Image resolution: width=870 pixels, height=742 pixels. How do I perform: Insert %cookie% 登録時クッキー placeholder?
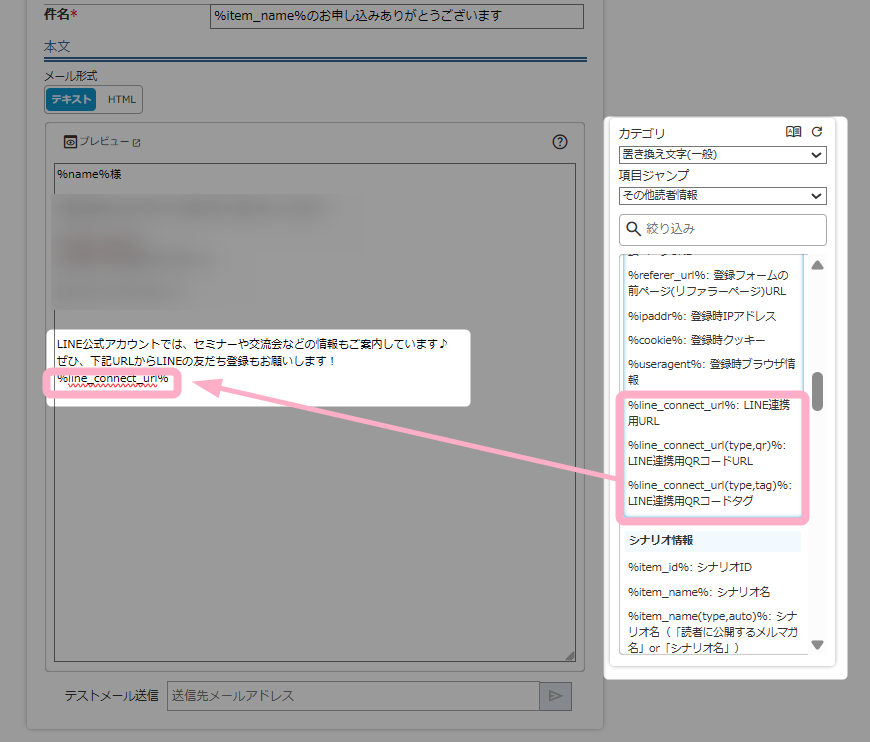click(x=696, y=340)
